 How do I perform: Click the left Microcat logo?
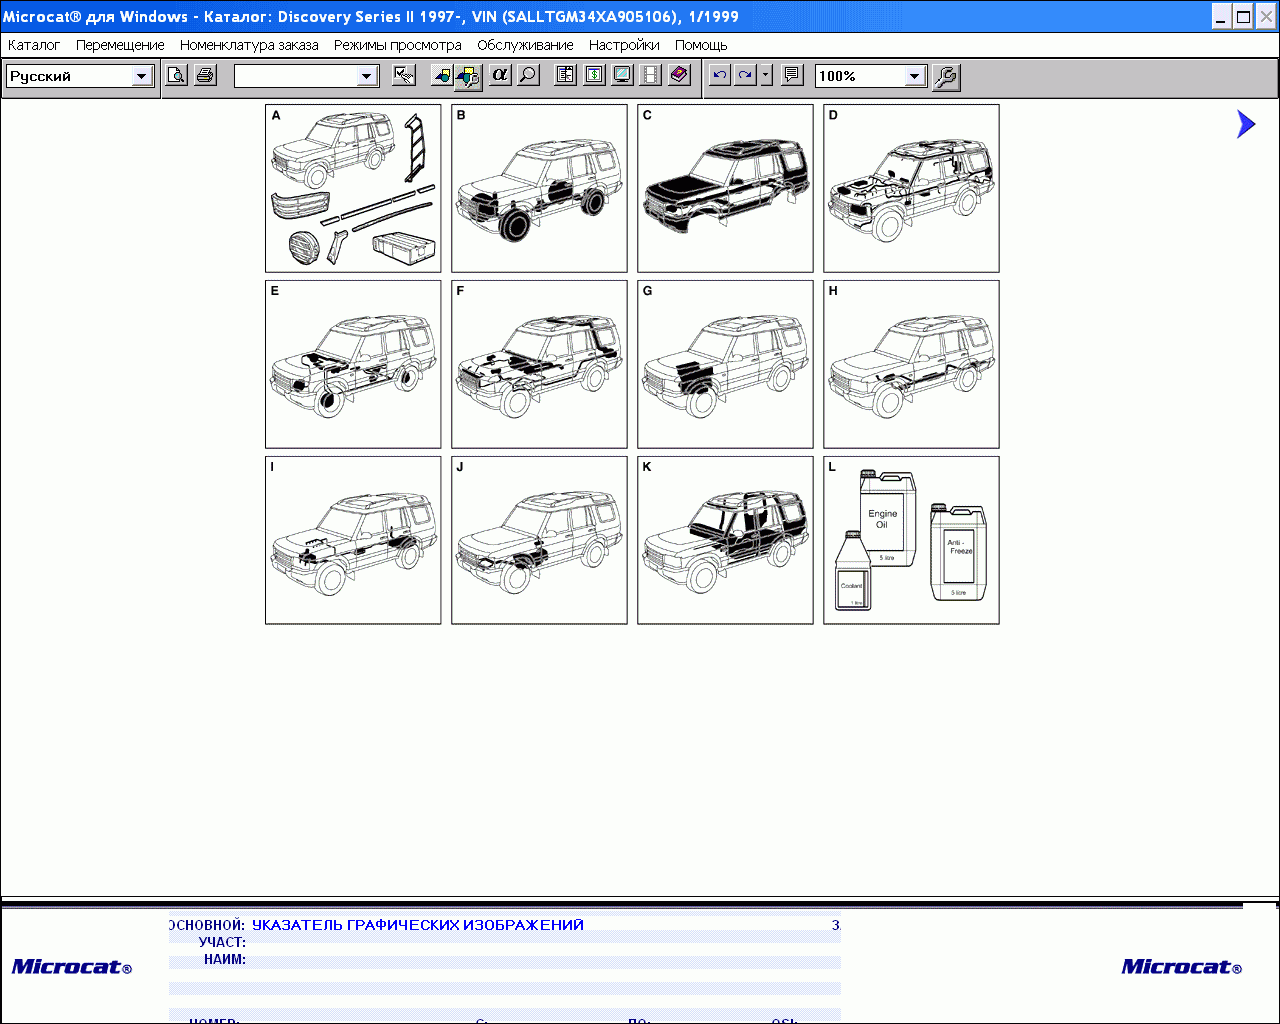(72, 966)
